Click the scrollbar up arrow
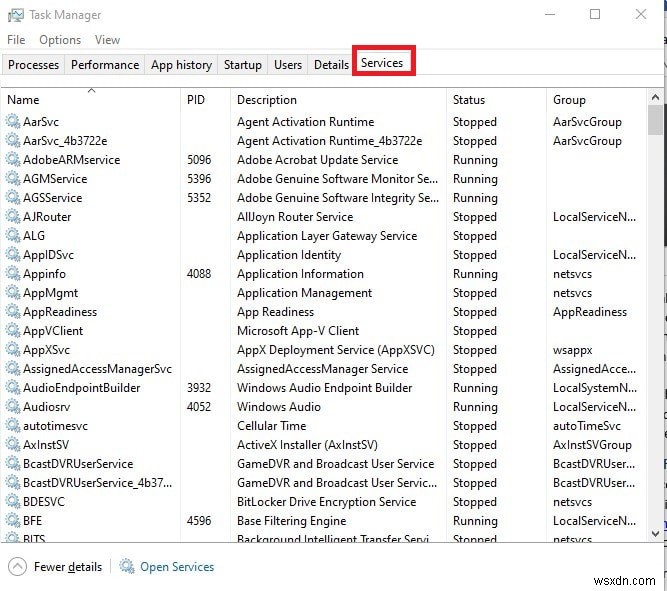The width and height of the screenshot is (667, 591). pyautogui.click(x=655, y=98)
